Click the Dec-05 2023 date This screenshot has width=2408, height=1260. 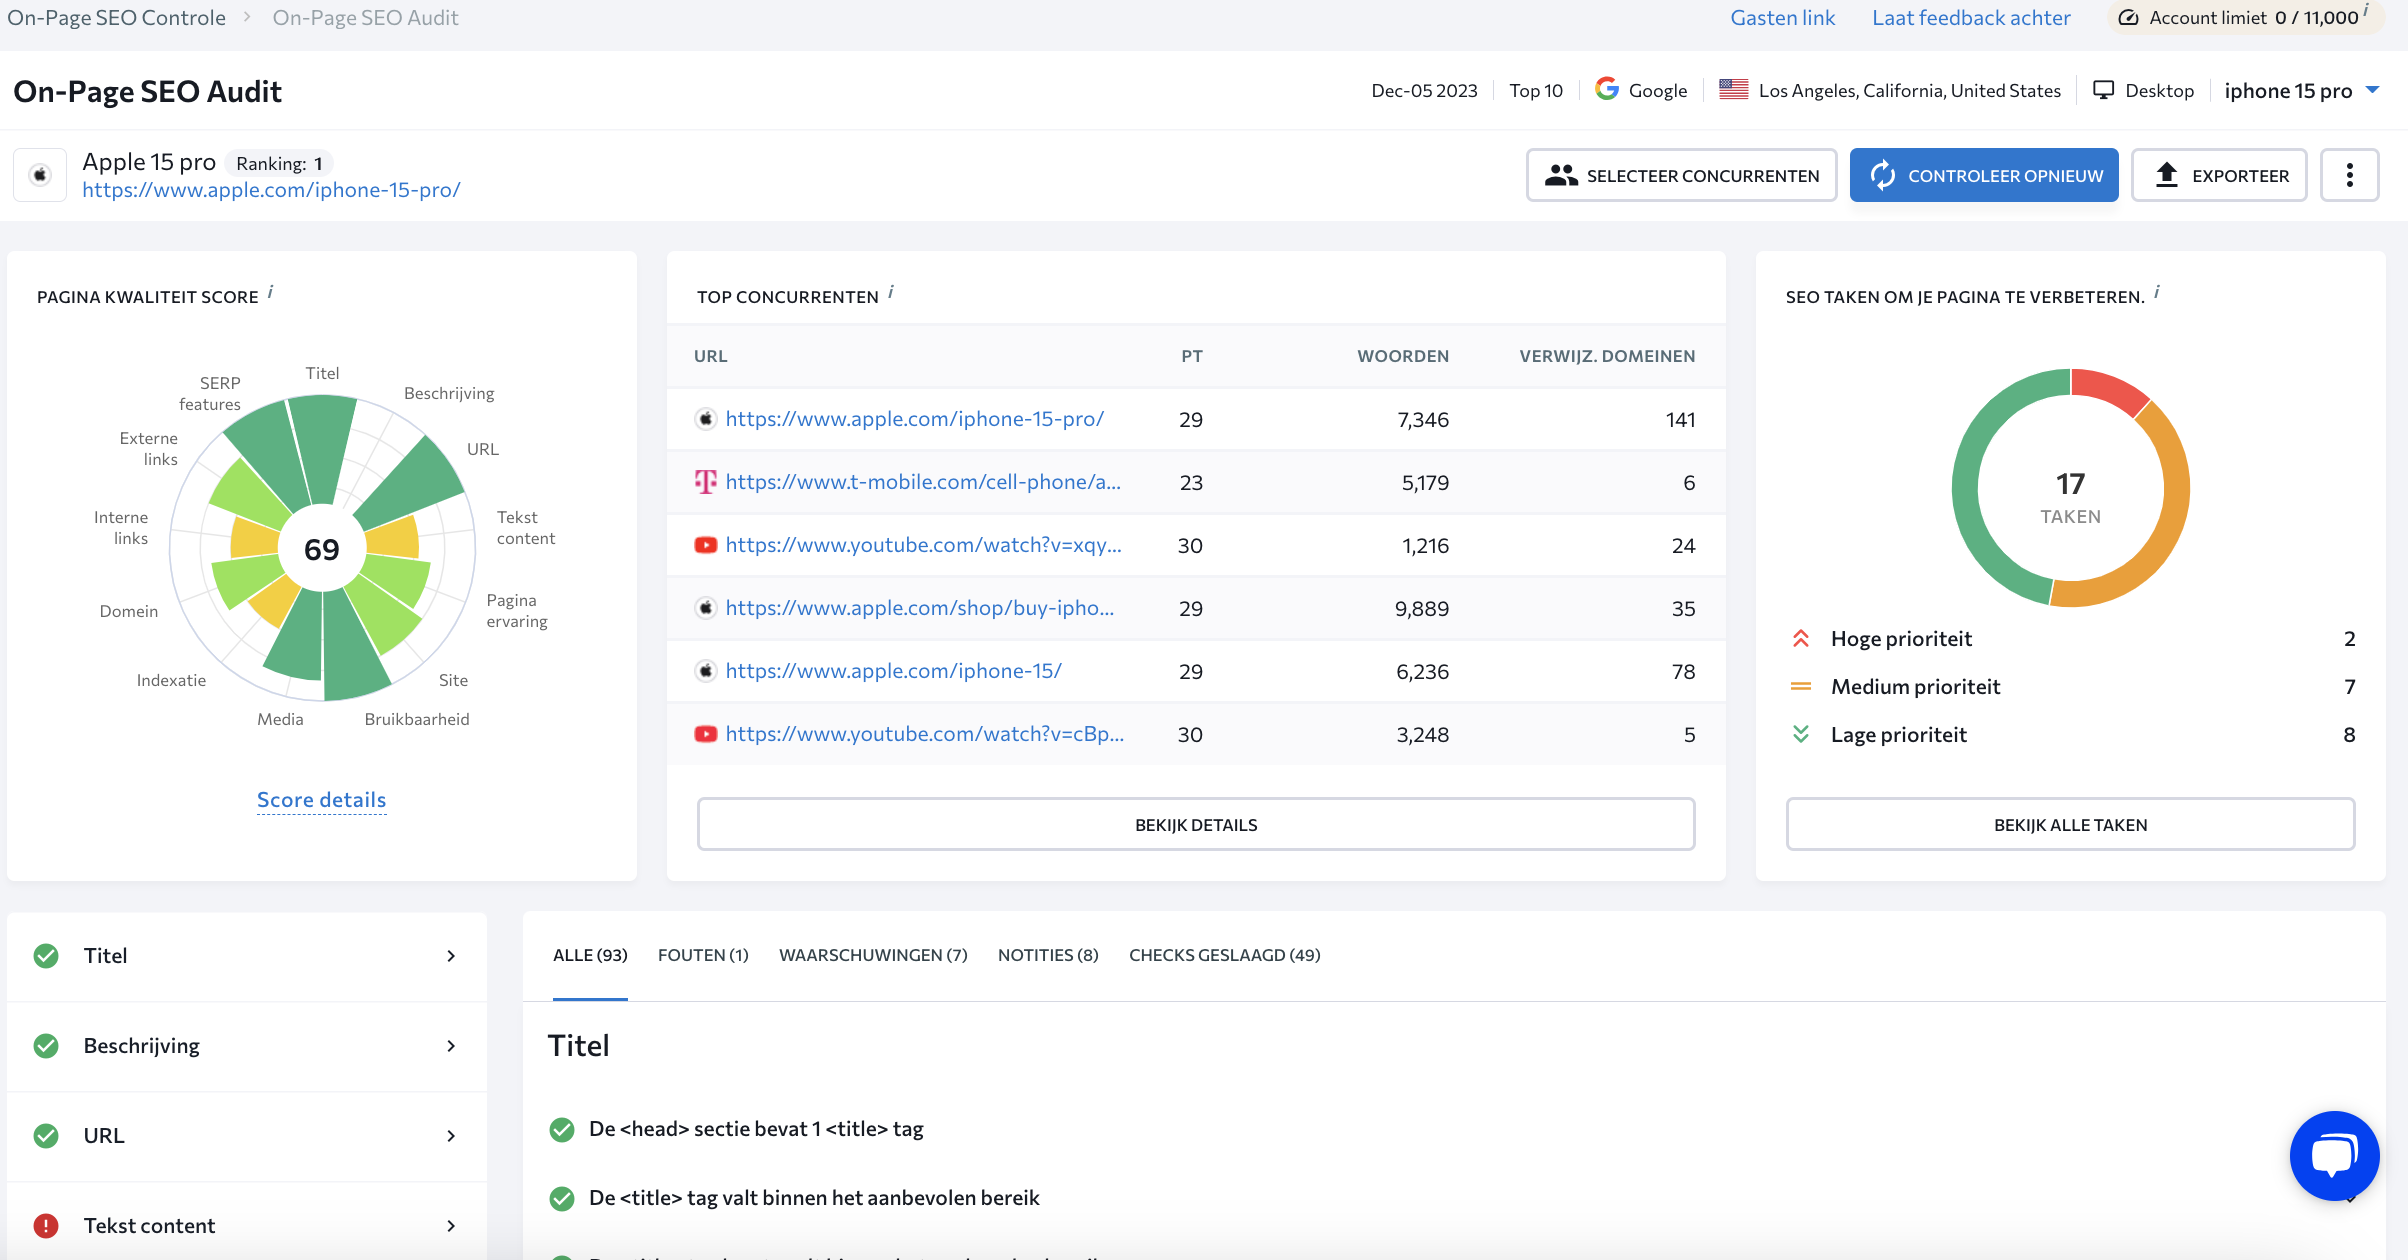pyautogui.click(x=1424, y=91)
